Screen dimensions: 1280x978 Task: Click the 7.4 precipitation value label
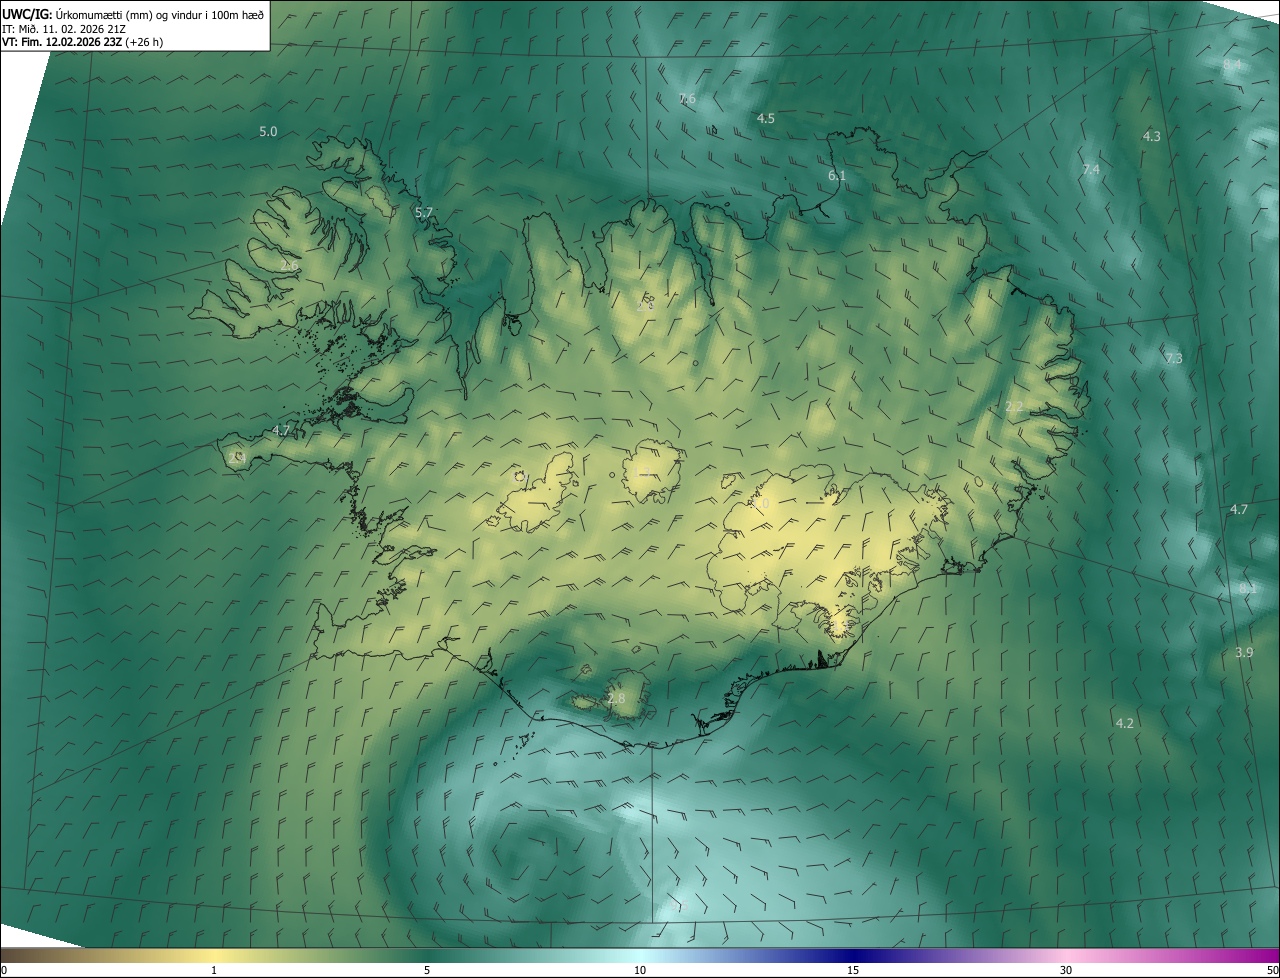pos(1091,170)
